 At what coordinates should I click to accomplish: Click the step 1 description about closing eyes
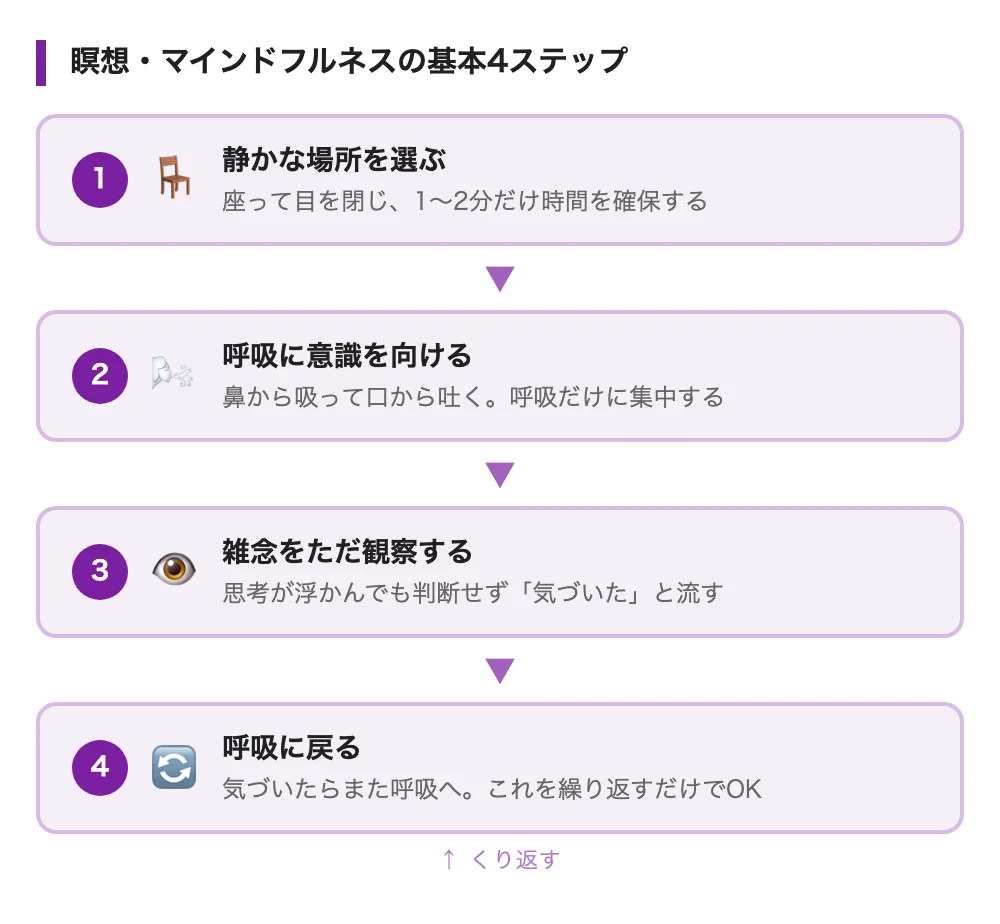[x=464, y=201]
